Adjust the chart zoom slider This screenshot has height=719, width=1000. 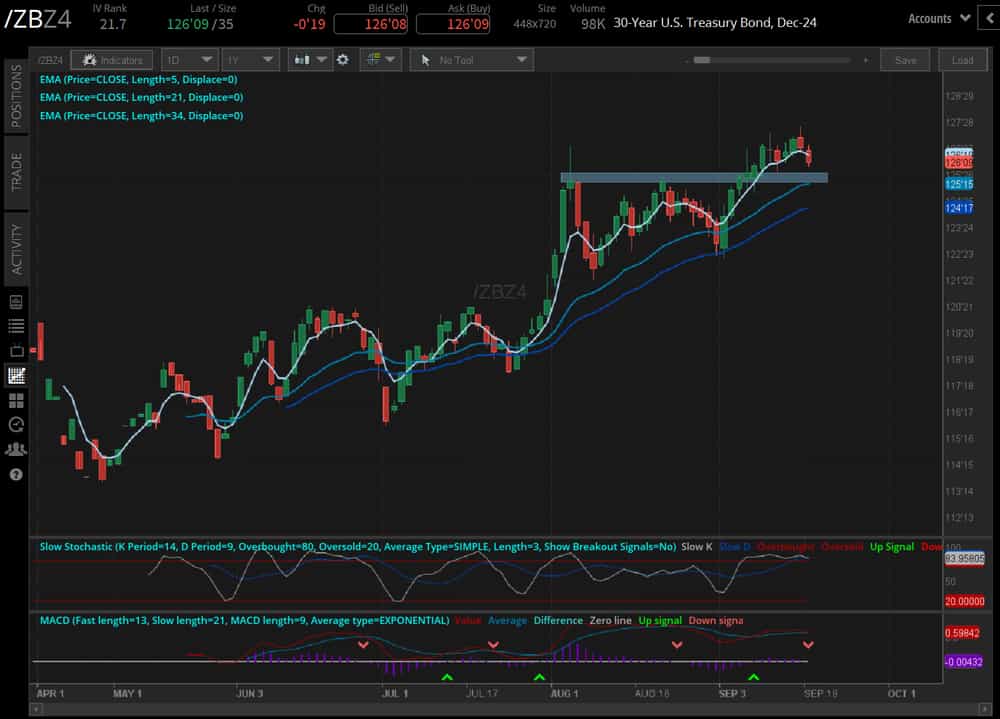[702, 60]
